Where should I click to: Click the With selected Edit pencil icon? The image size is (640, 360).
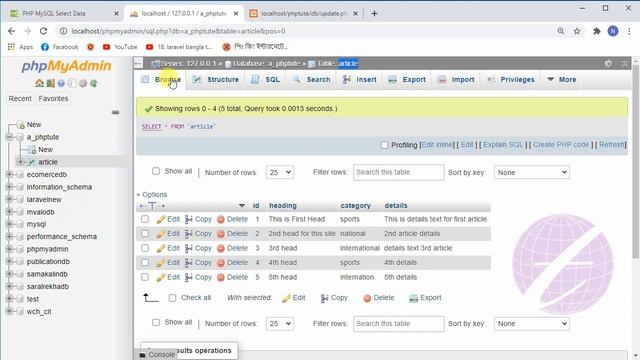click(286, 298)
